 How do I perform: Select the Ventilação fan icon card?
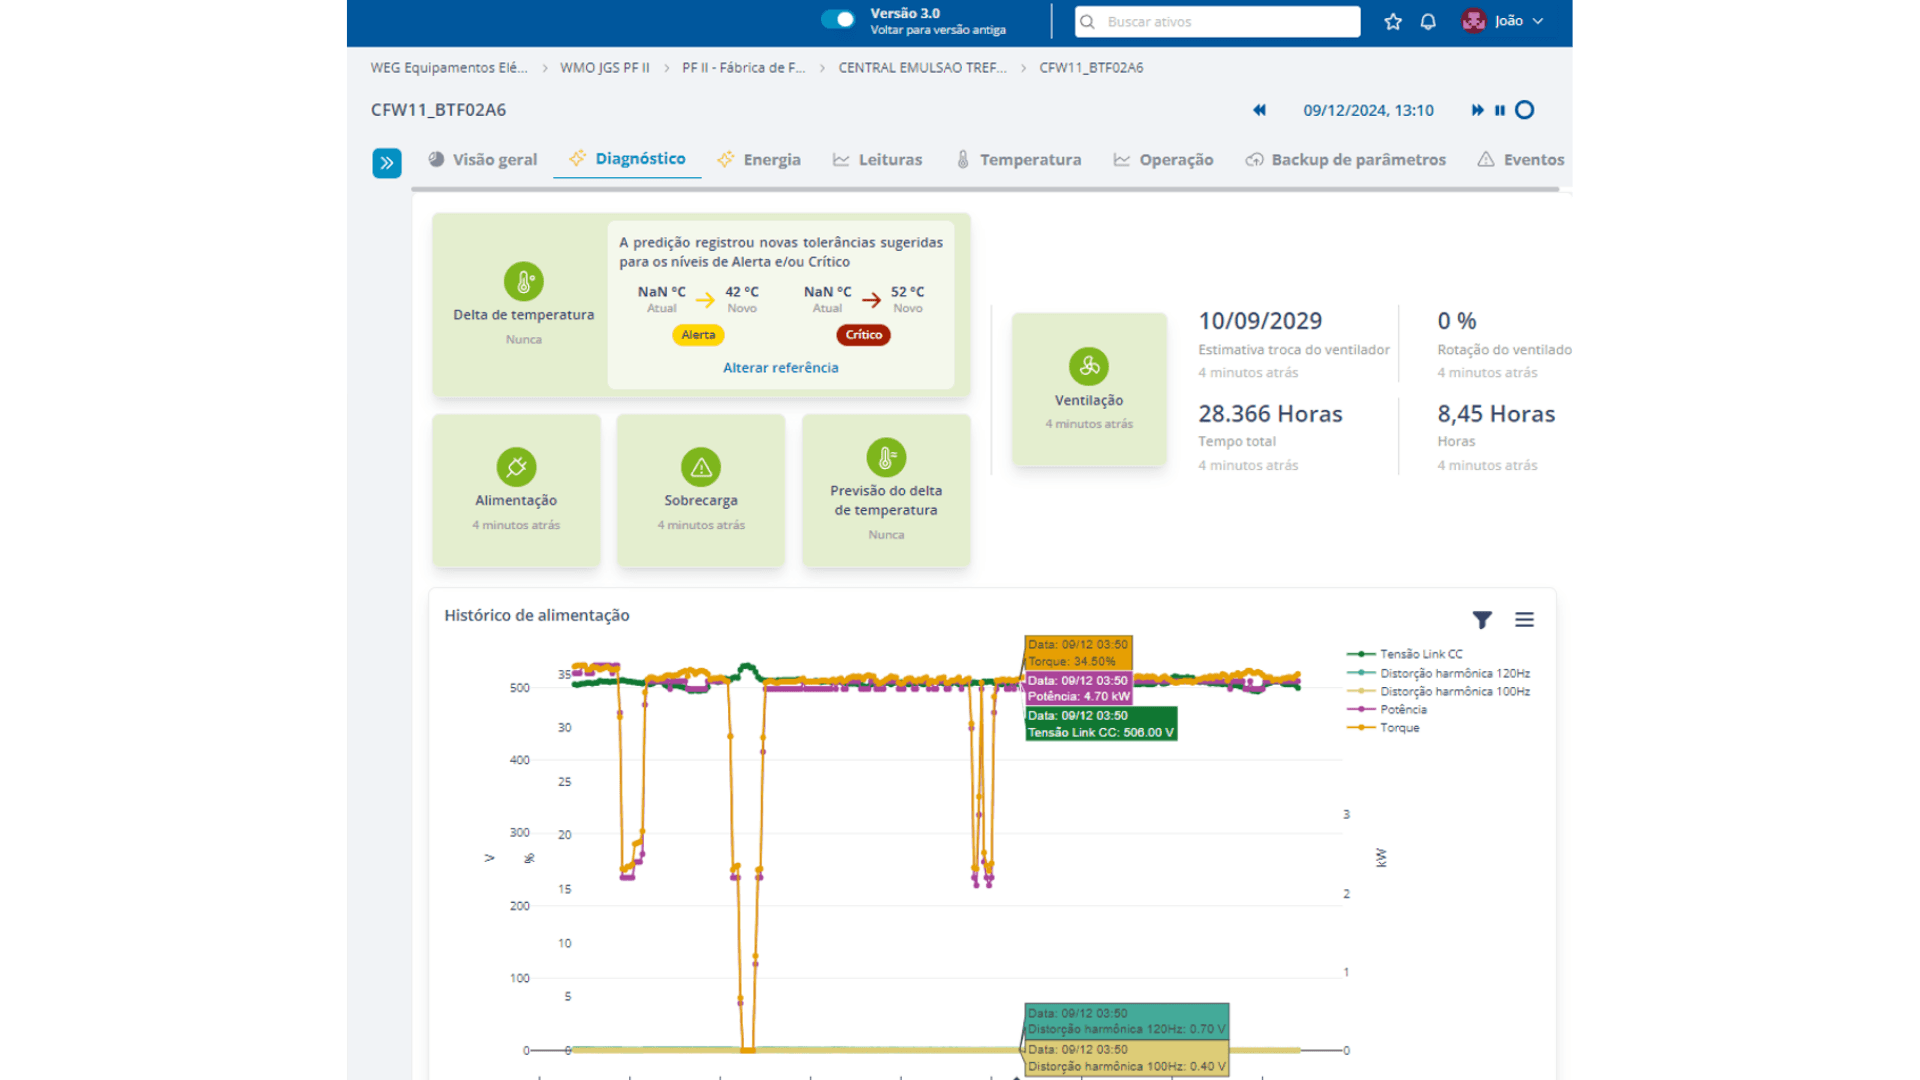(1089, 389)
